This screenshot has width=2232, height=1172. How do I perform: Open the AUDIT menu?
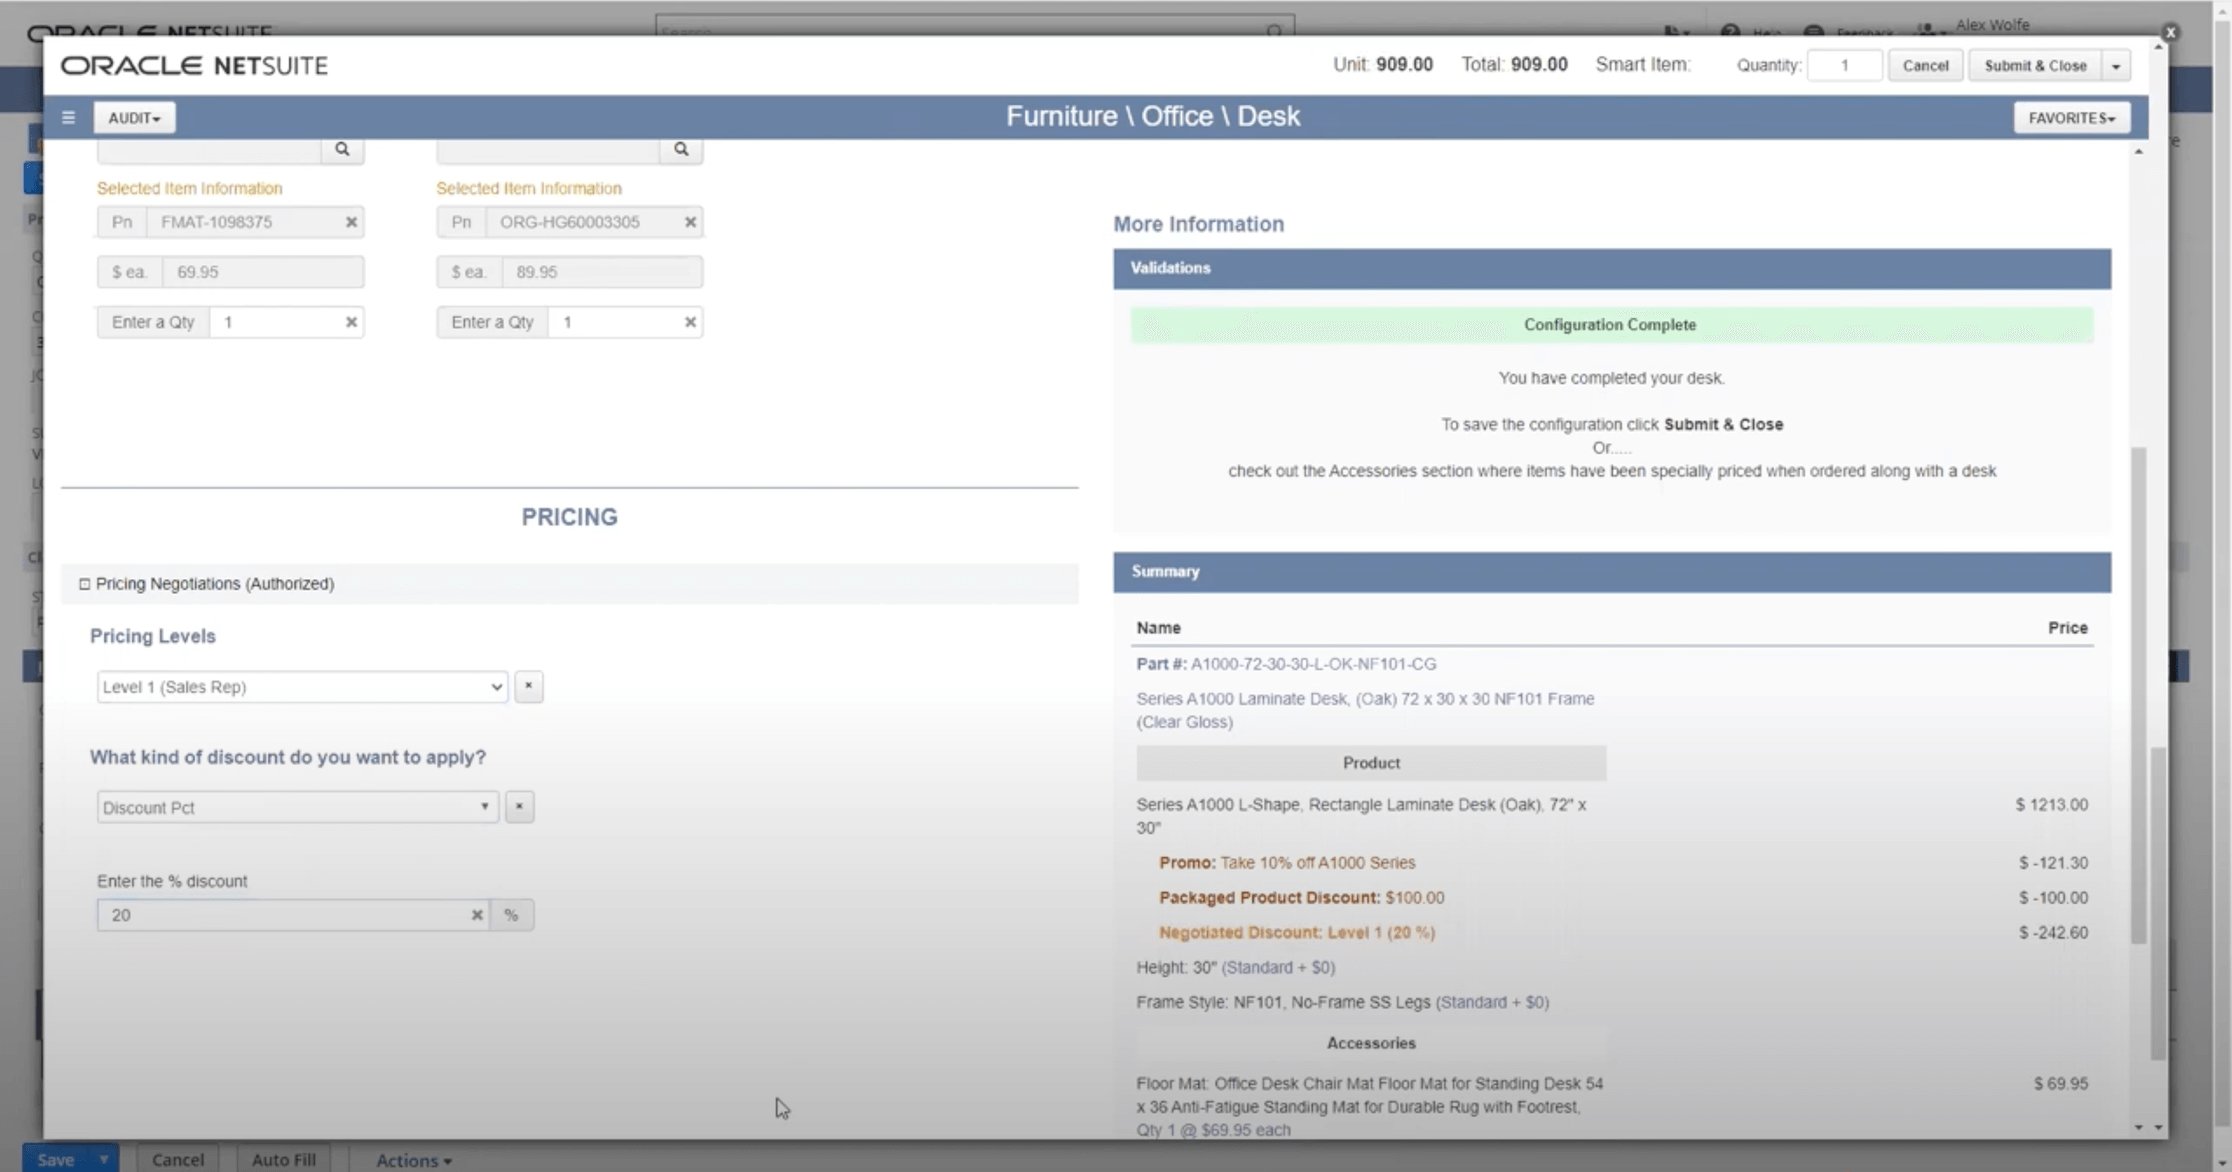[x=134, y=118]
